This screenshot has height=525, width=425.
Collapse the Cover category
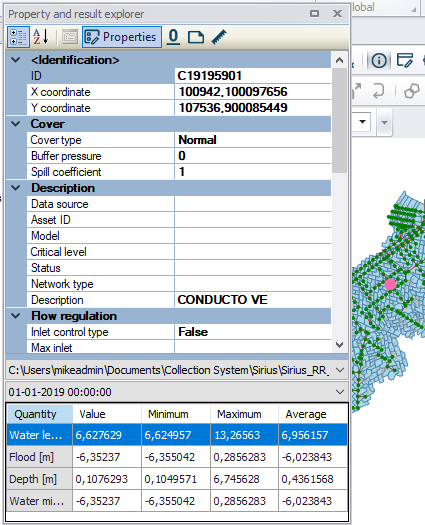tap(16, 124)
